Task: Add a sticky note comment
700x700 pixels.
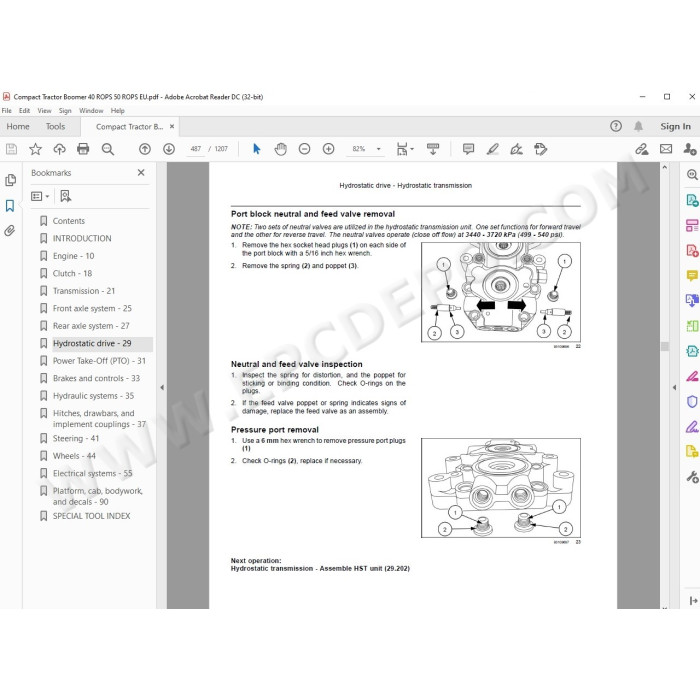Action: pyautogui.click(x=468, y=149)
